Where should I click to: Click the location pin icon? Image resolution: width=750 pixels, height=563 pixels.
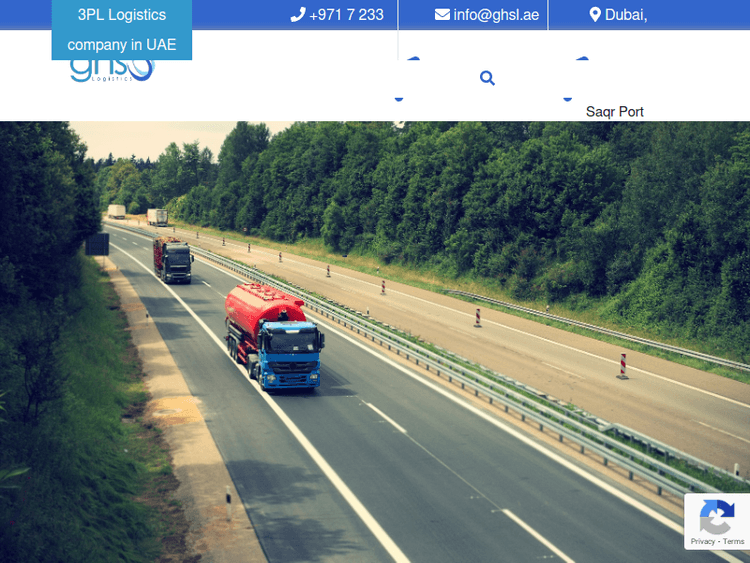click(x=595, y=15)
